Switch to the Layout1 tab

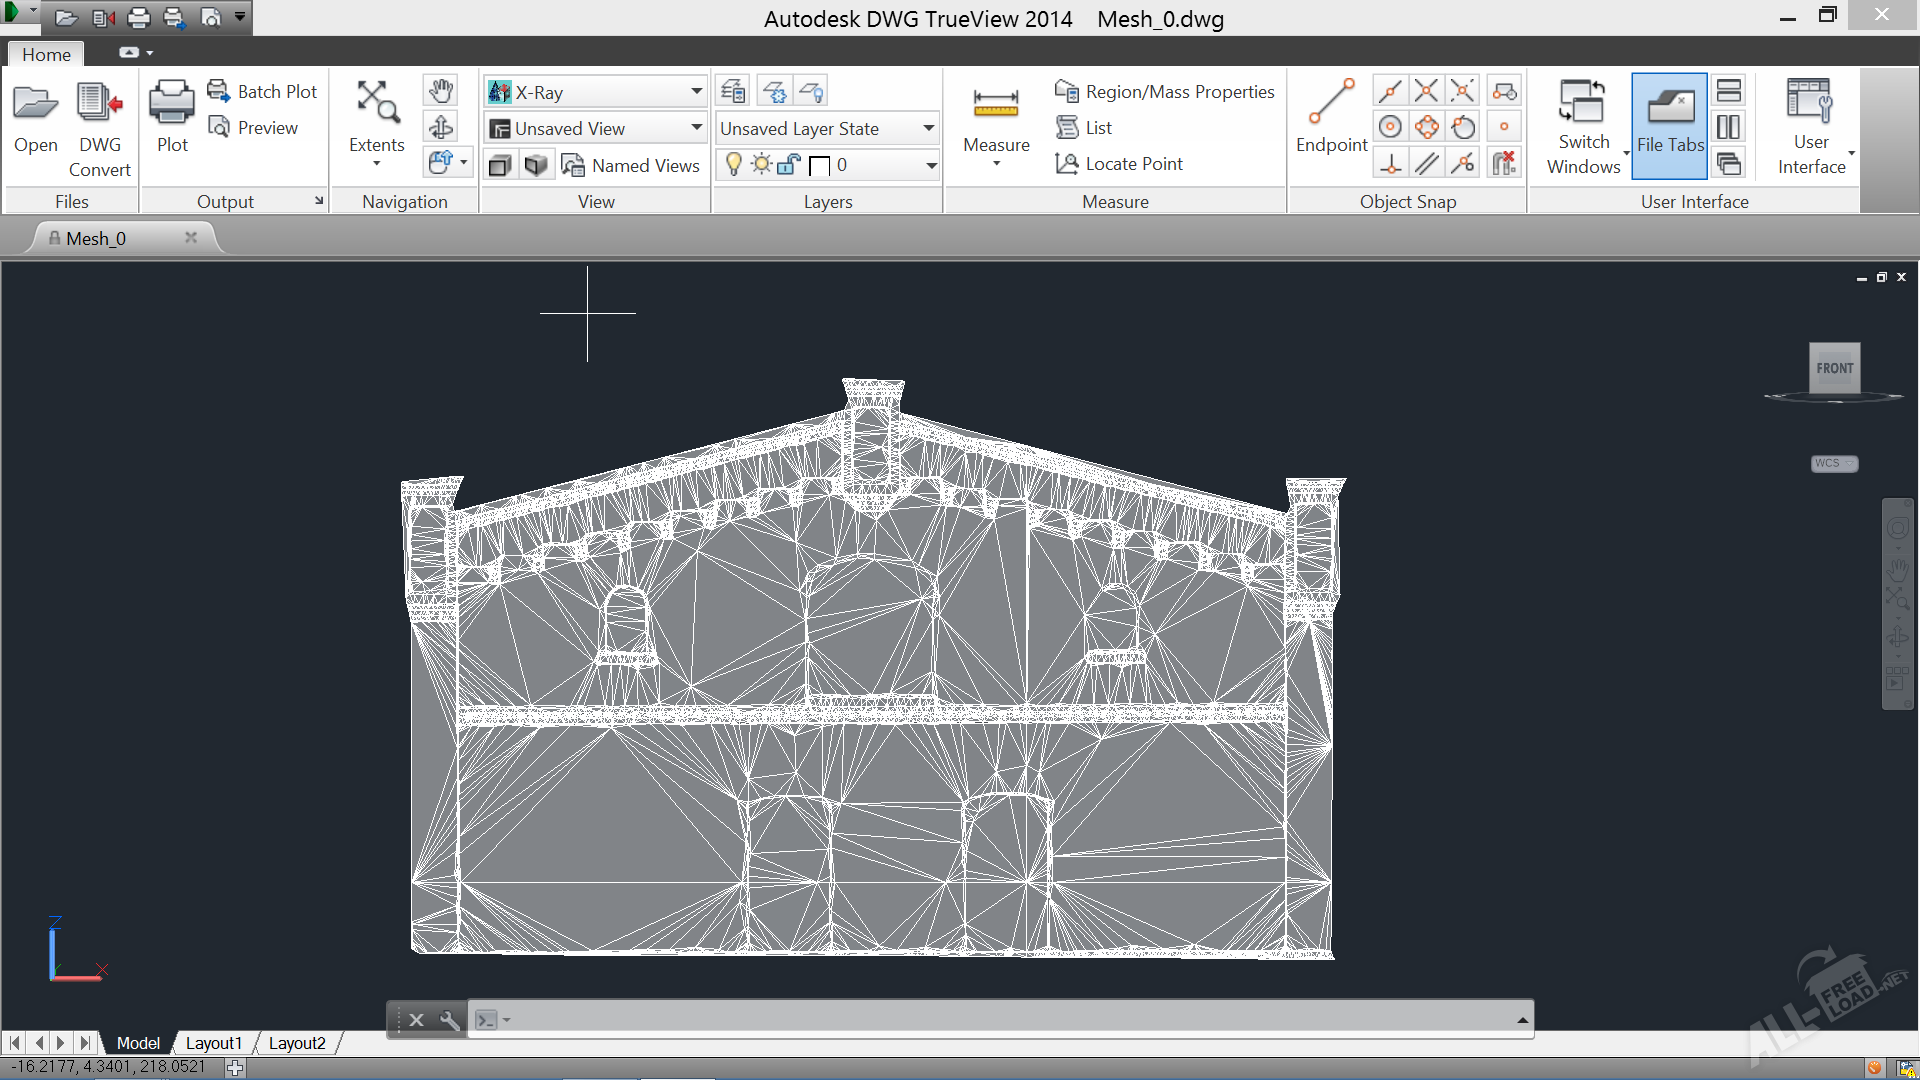pos(213,1043)
